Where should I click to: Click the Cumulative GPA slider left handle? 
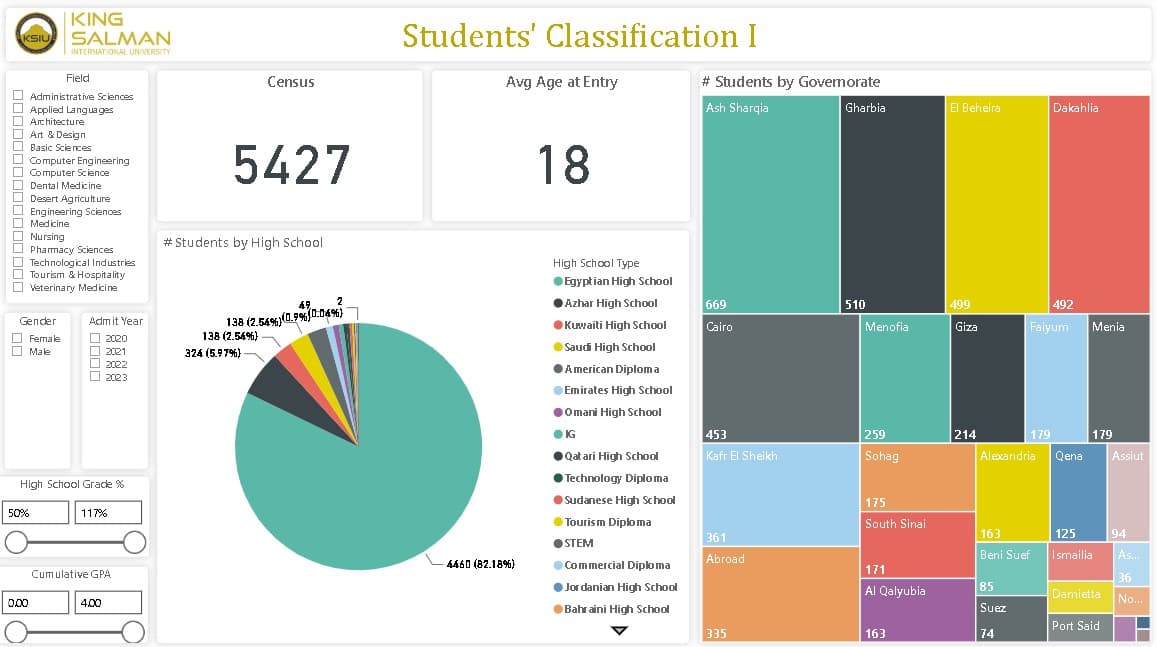tap(16, 632)
